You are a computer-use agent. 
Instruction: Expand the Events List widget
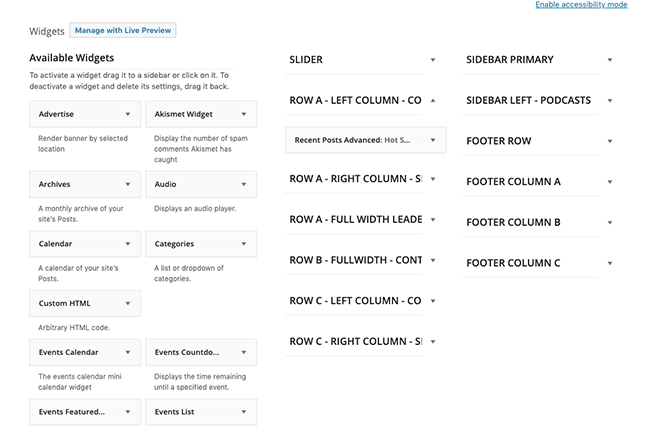click(x=244, y=412)
